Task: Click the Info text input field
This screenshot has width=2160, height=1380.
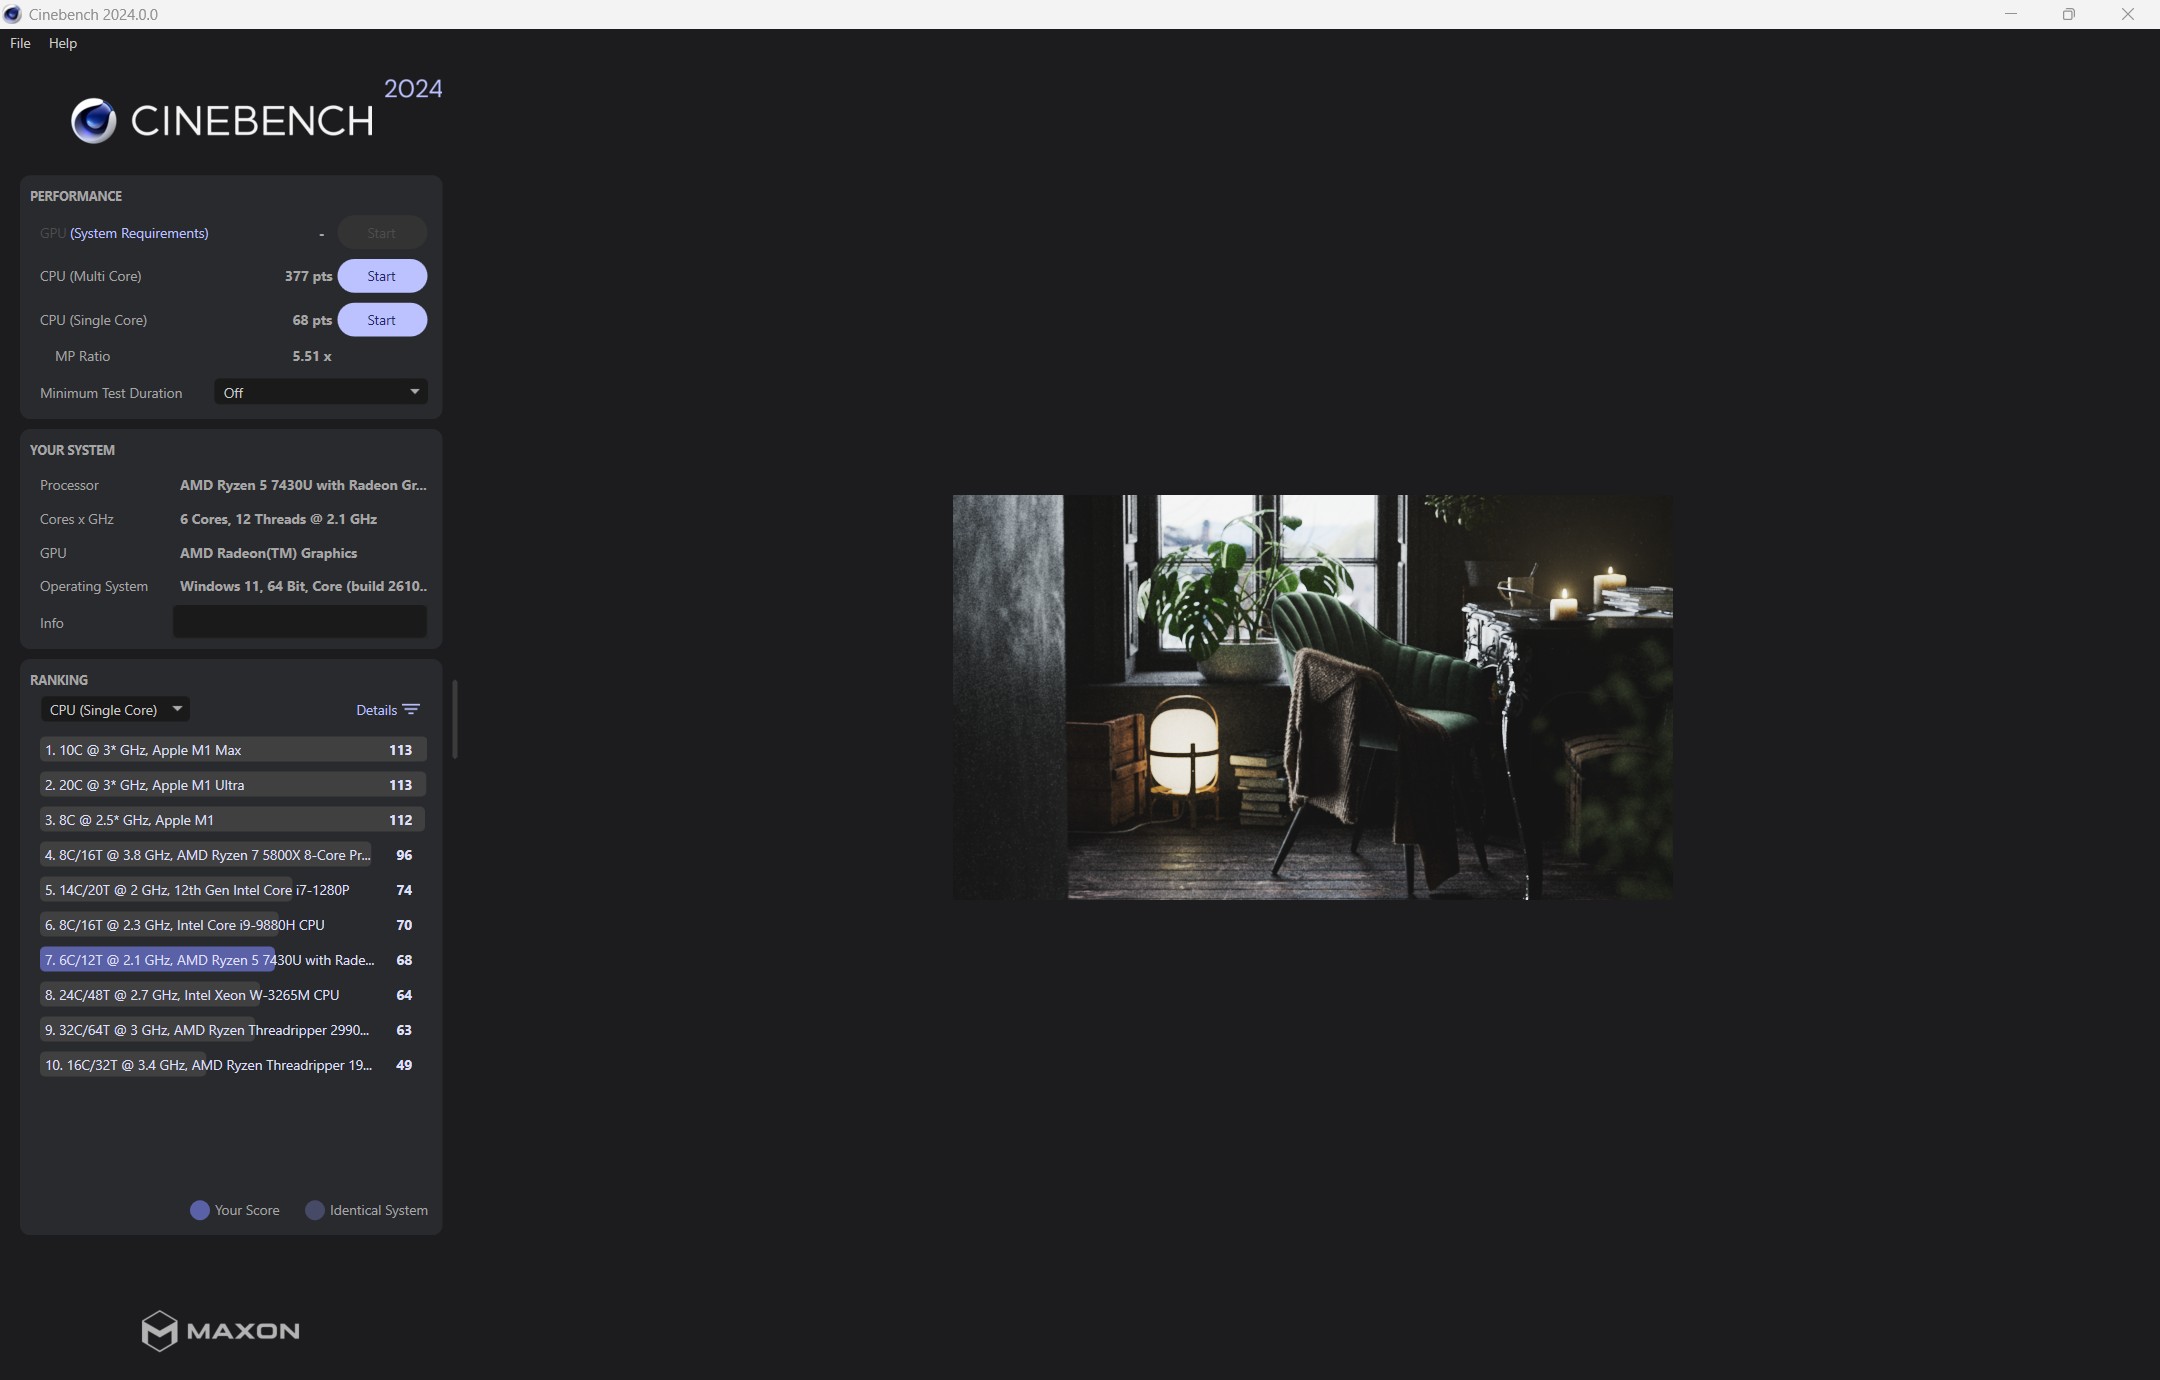Action: point(299,622)
